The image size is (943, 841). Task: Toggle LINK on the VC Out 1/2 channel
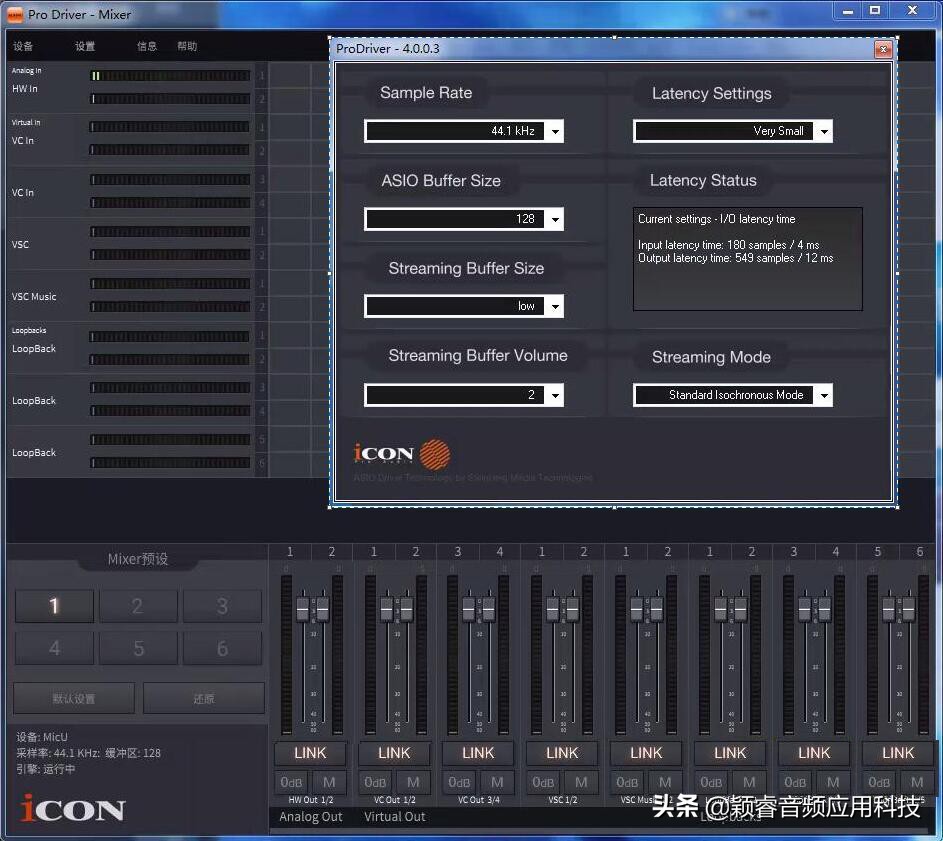point(394,753)
